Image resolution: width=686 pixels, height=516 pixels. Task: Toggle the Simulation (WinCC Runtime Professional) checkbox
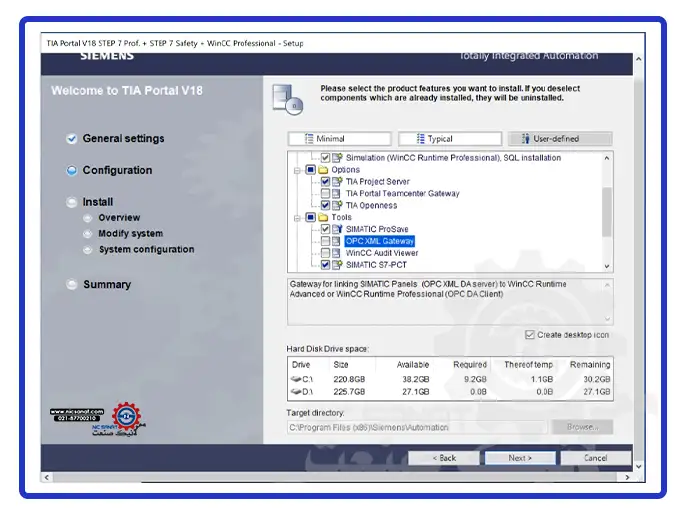(325, 158)
